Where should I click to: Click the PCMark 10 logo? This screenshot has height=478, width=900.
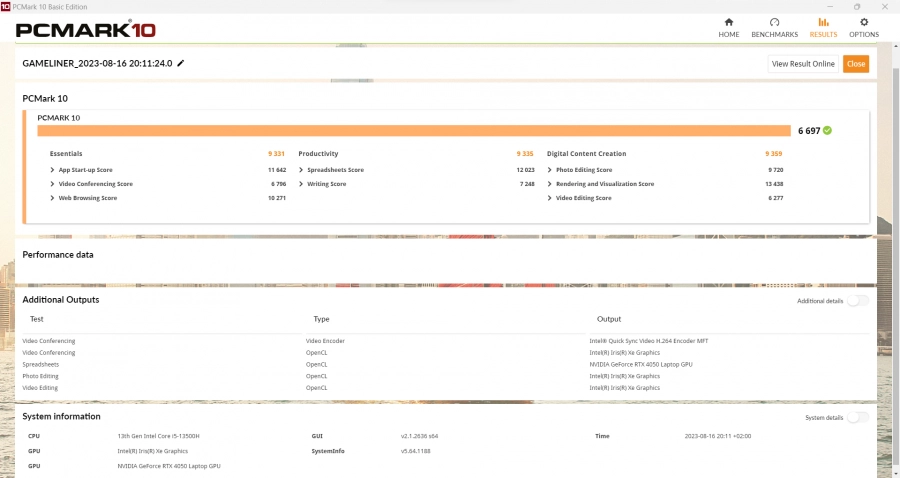tap(86, 30)
